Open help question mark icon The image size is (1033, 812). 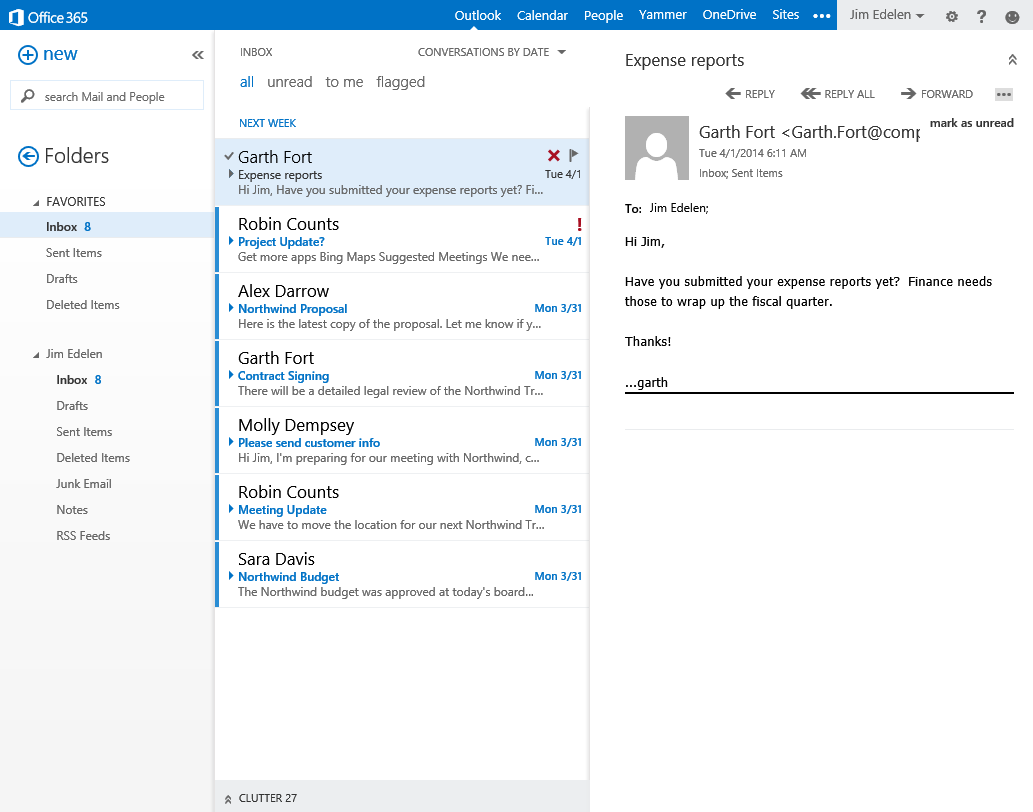tap(981, 16)
